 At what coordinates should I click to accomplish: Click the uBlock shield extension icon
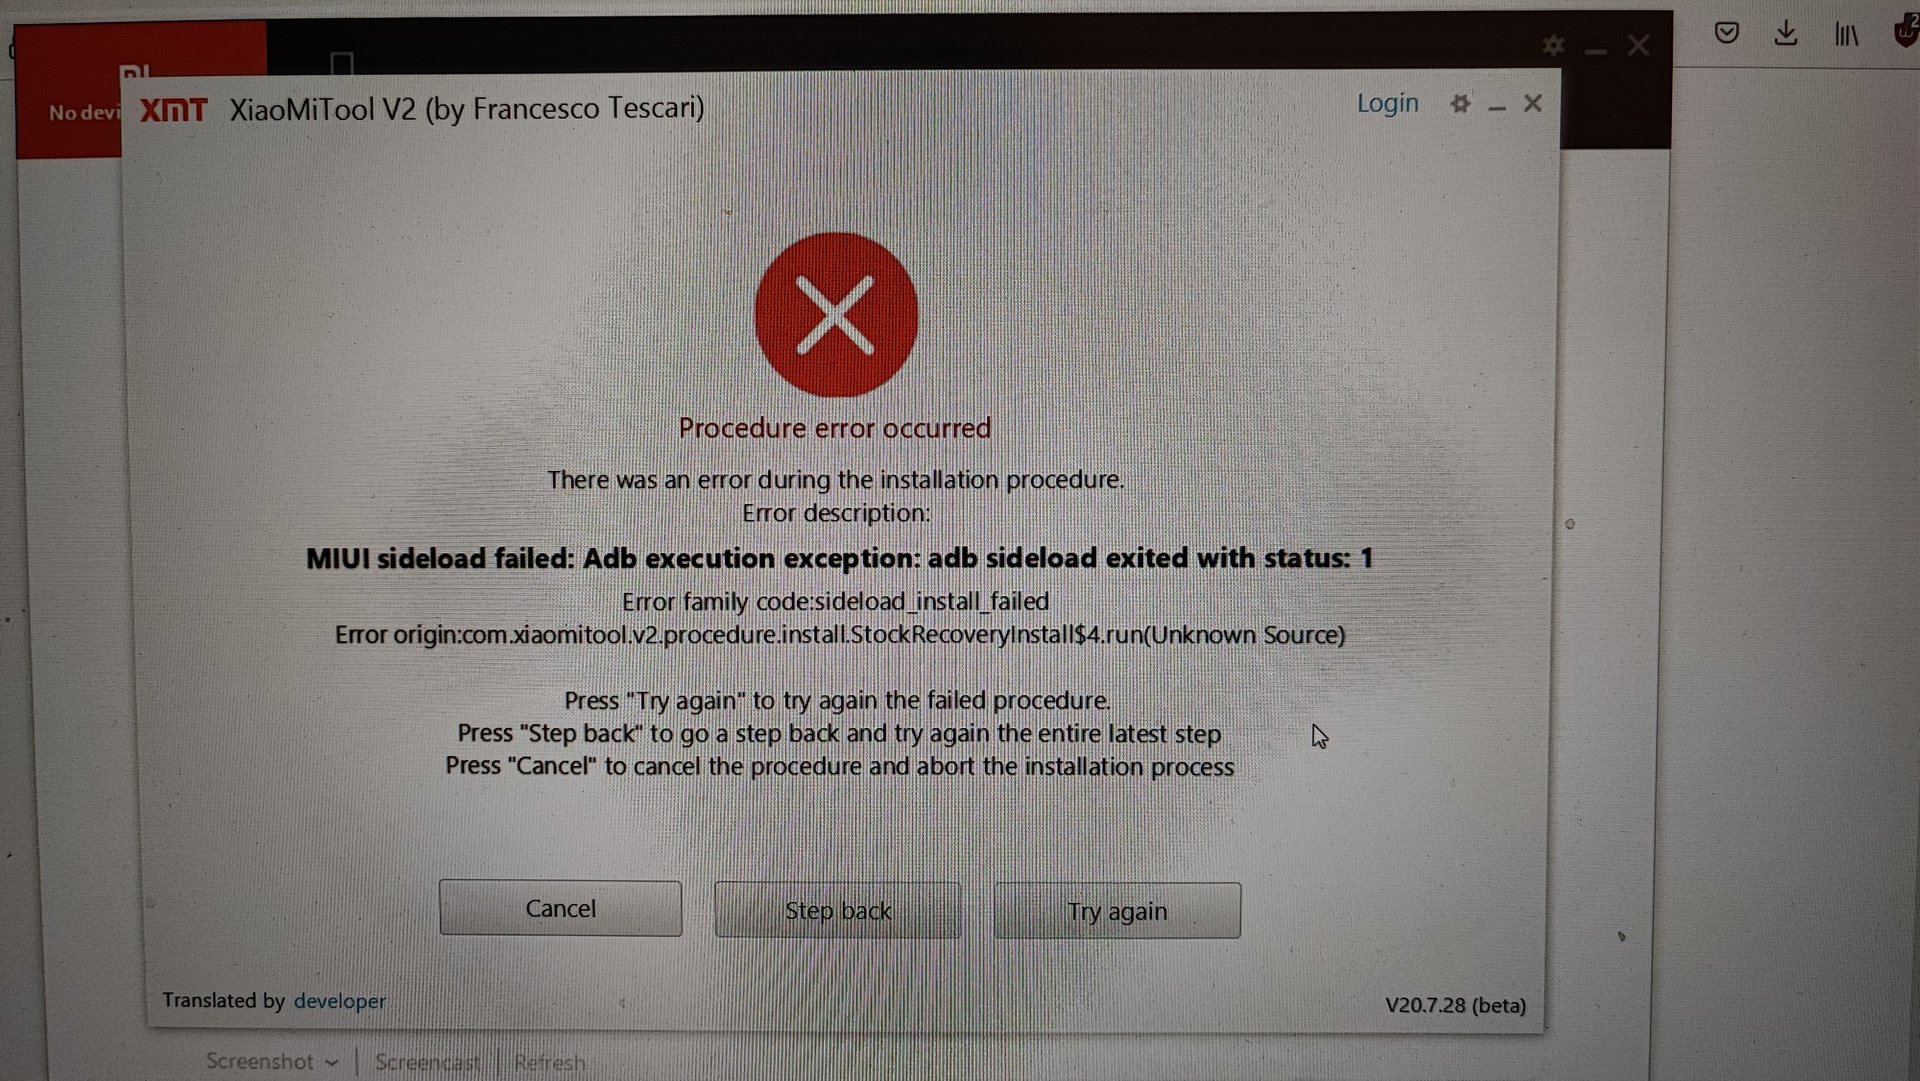click(x=1907, y=31)
